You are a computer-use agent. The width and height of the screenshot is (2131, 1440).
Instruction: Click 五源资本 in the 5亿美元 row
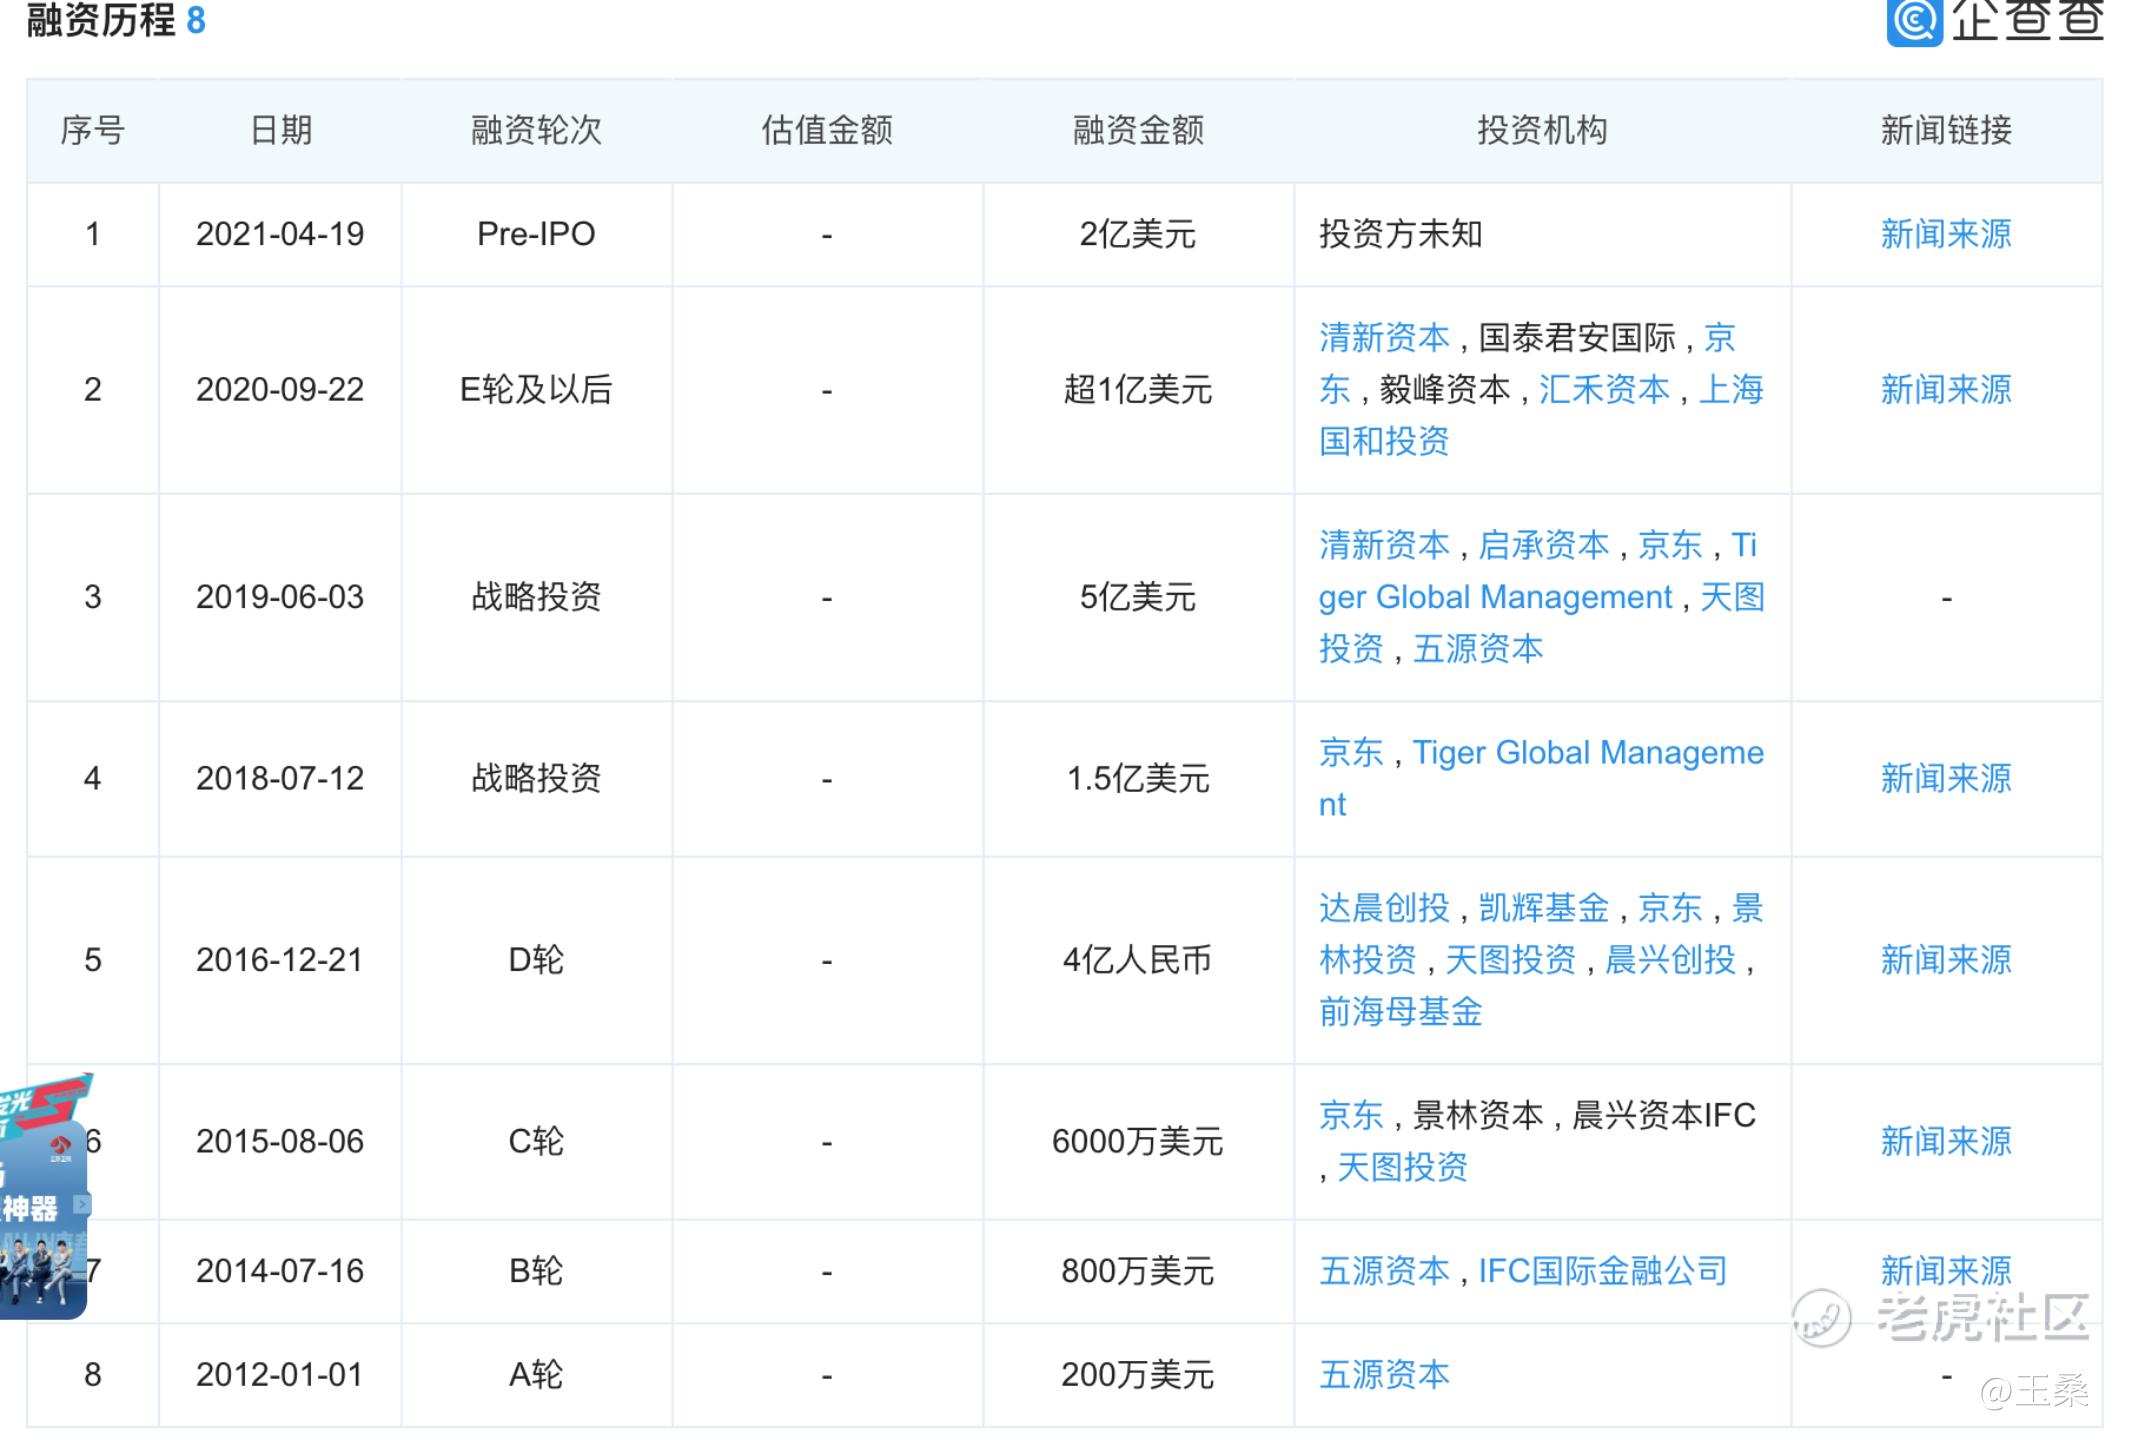tap(1478, 649)
